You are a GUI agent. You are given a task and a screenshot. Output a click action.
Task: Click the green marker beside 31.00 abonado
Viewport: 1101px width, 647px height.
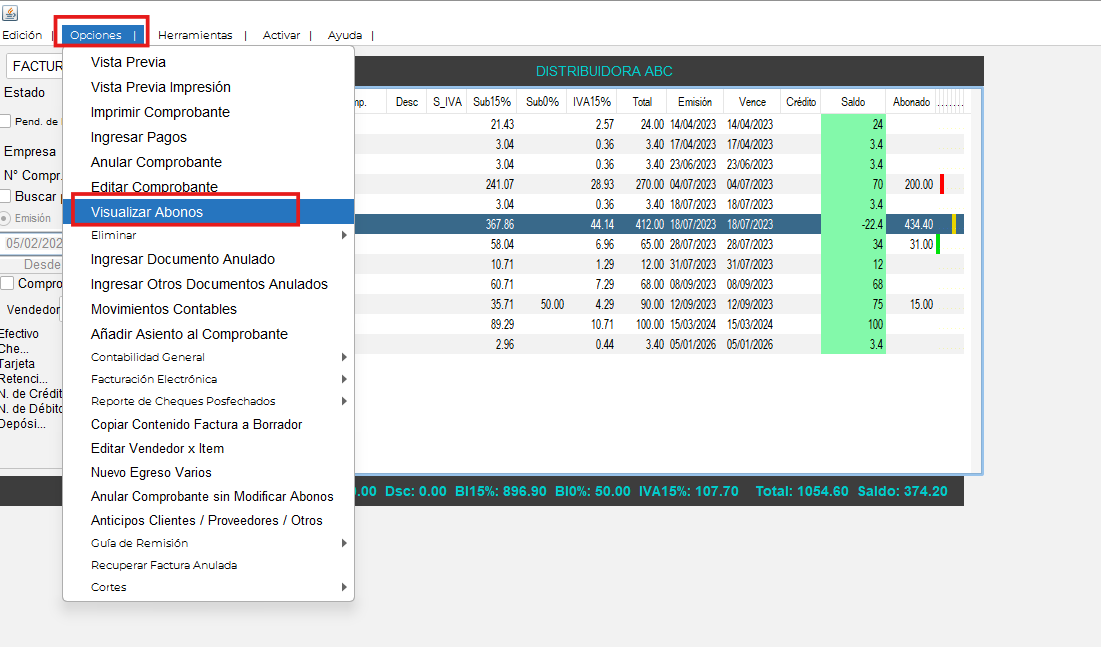(x=938, y=244)
